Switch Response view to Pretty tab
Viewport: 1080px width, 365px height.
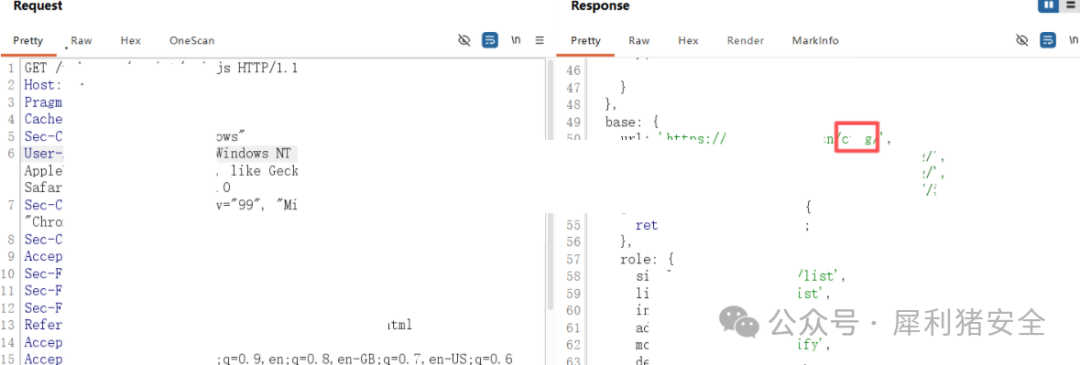coord(585,41)
